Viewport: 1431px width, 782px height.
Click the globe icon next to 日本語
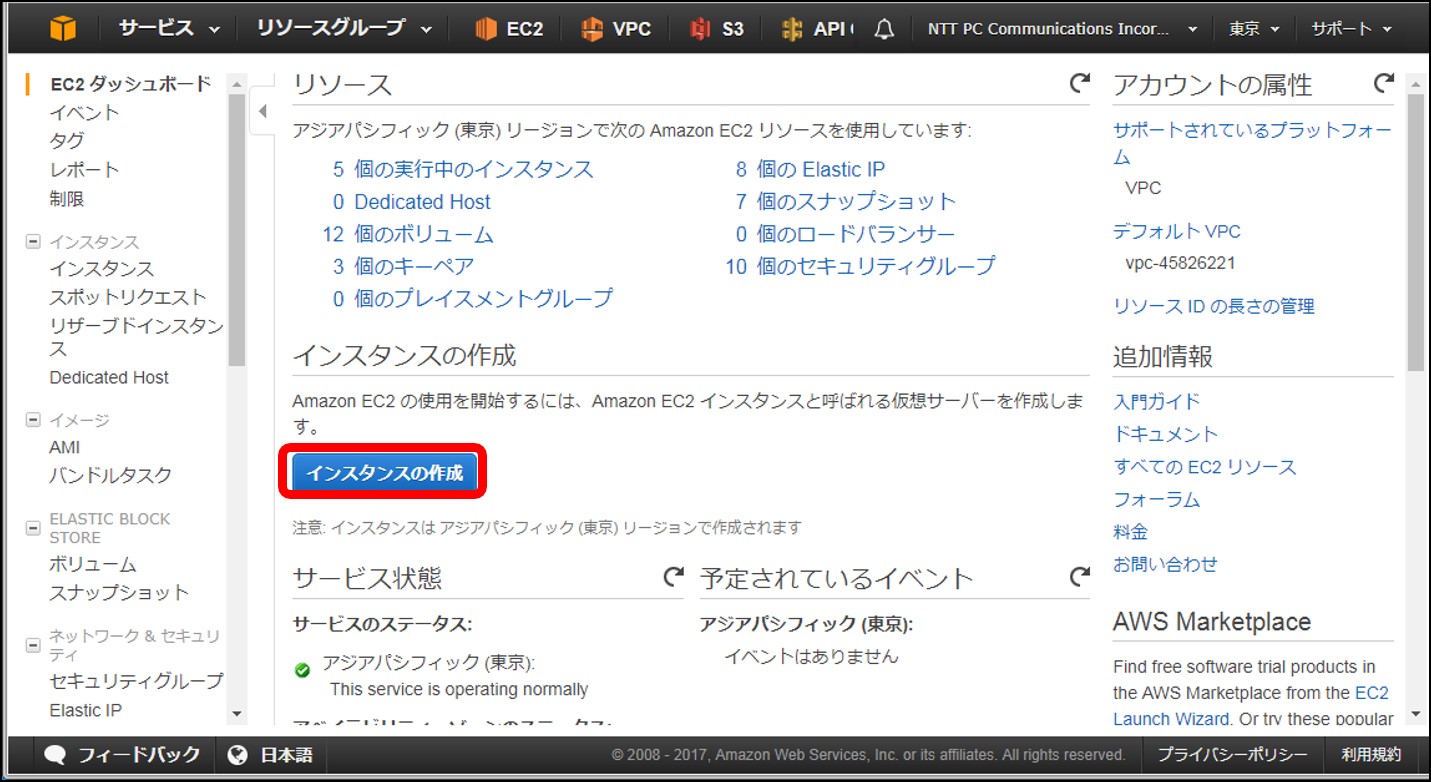[237, 755]
